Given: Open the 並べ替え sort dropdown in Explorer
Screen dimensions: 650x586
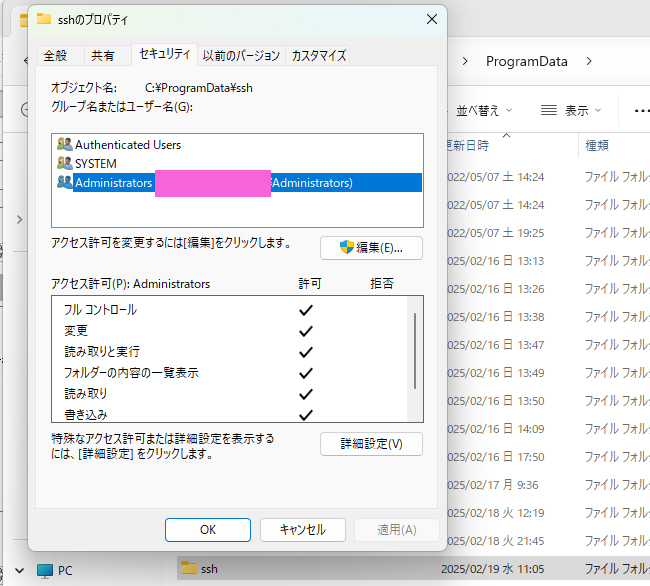Looking at the screenshot, I should click(484, 110).
